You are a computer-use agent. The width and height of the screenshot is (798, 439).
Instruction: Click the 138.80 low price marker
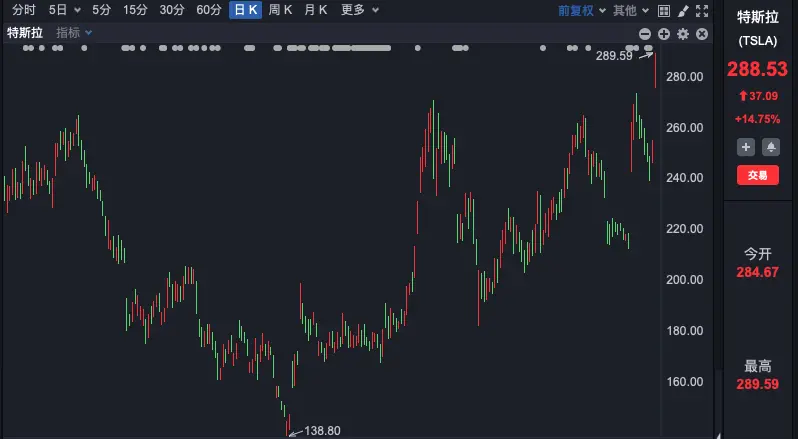pyautogui.click(x=322, y=431)
